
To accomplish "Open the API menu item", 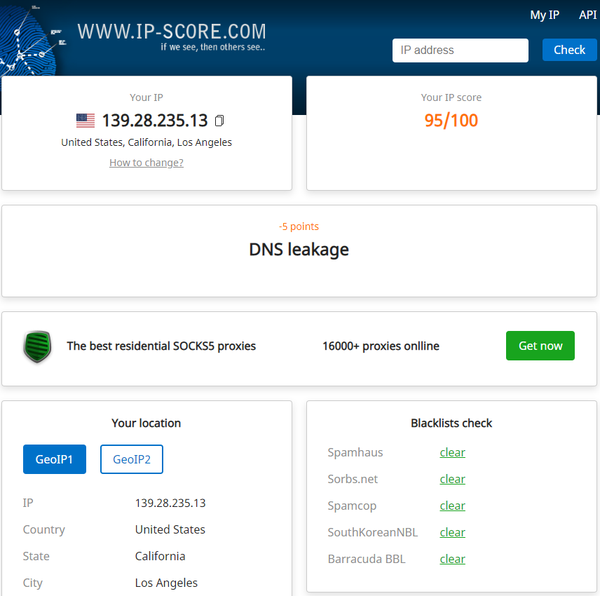I will [x=587, y=15].
